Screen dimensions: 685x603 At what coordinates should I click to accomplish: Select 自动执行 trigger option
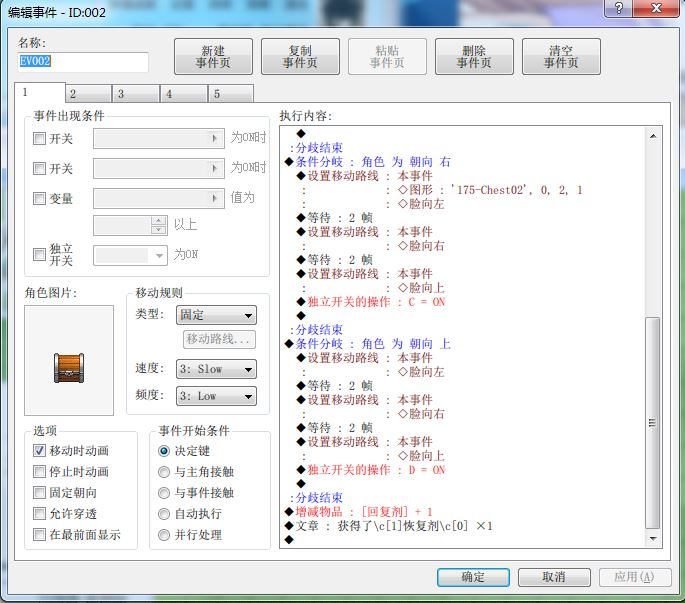click(164, 514)
